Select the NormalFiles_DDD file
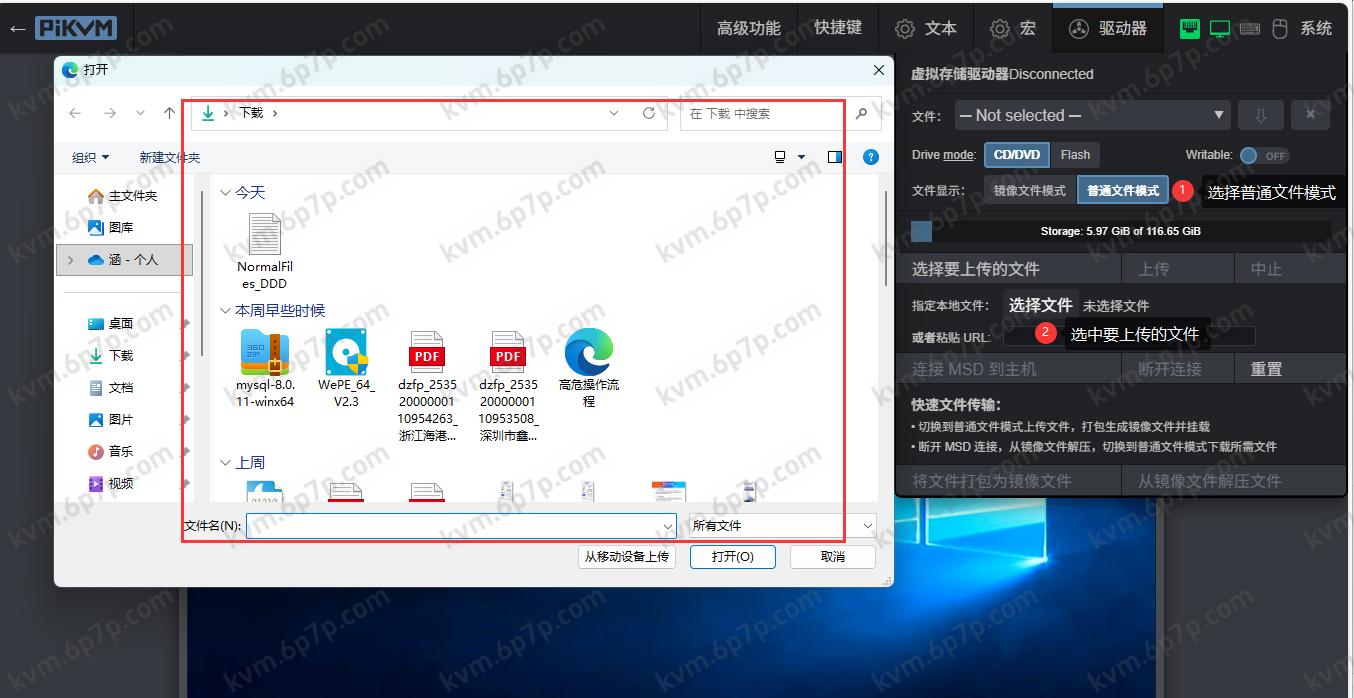Viewport: 1354px width, 698px height. [x=264, y=235]
